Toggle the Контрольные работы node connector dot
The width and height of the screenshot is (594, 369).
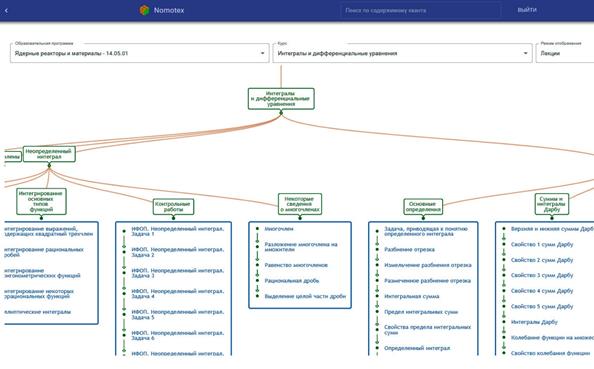(174, 218)
